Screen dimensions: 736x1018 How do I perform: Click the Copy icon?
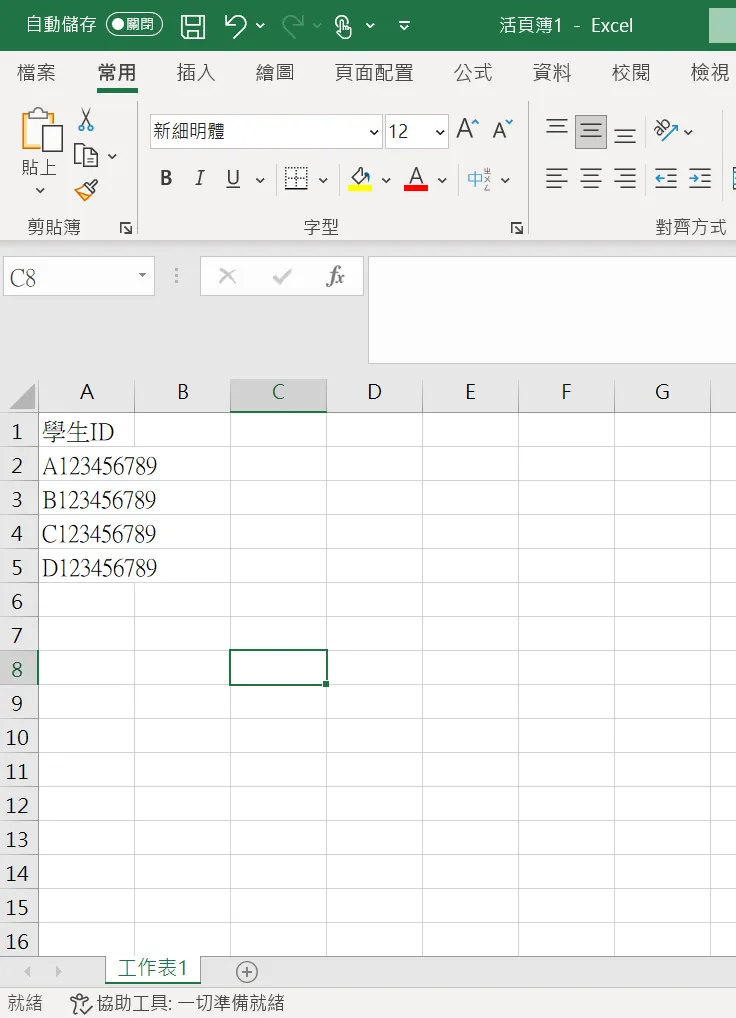click(86, 156)
